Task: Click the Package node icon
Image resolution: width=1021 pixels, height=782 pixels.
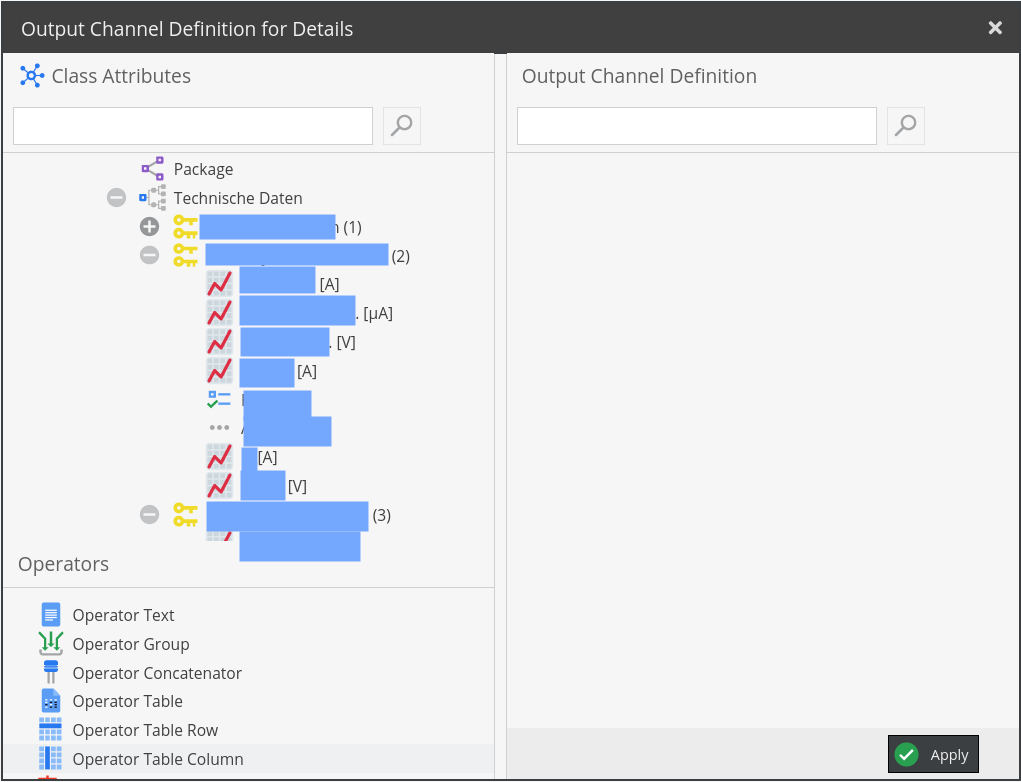Action: tap(152, 169)
